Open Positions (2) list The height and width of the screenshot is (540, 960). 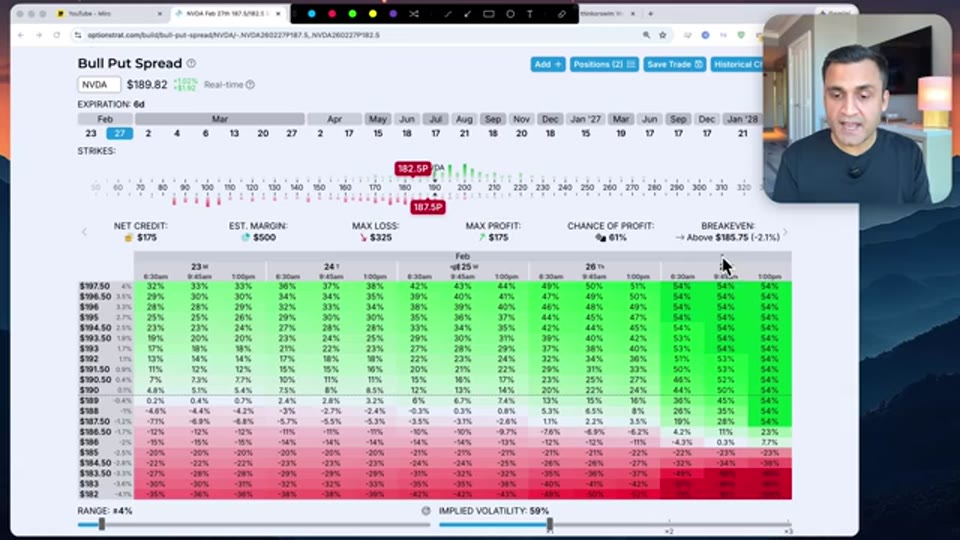(x=604, y=64)
